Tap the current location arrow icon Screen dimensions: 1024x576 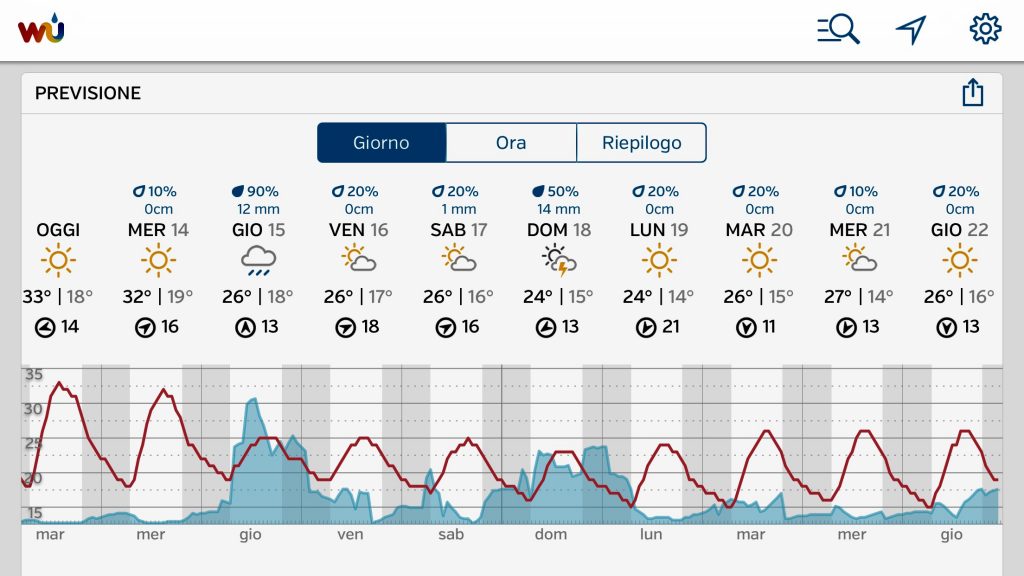(x=911, y=29)
